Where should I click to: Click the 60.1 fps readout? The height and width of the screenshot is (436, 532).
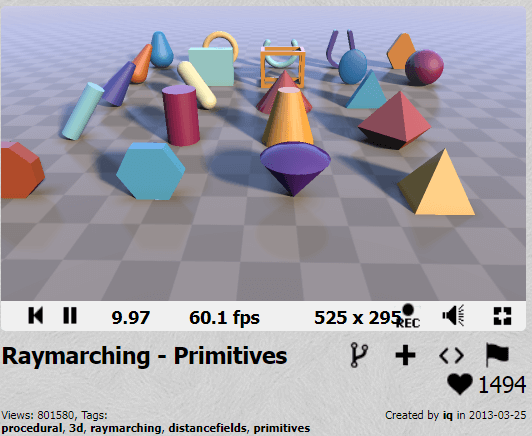pyautogui.click(x=225, y=318)
